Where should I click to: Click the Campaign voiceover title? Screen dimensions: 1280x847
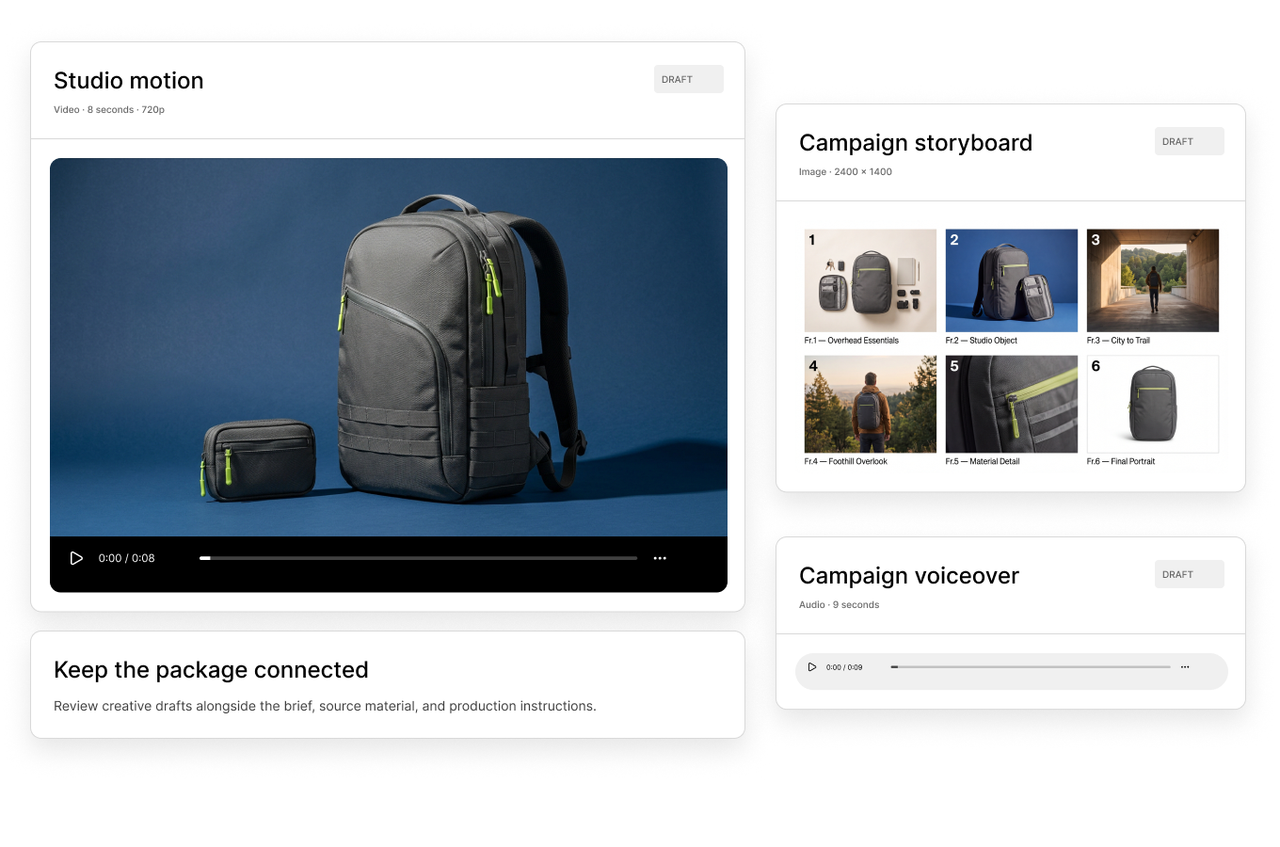click(x=909, y=576)
